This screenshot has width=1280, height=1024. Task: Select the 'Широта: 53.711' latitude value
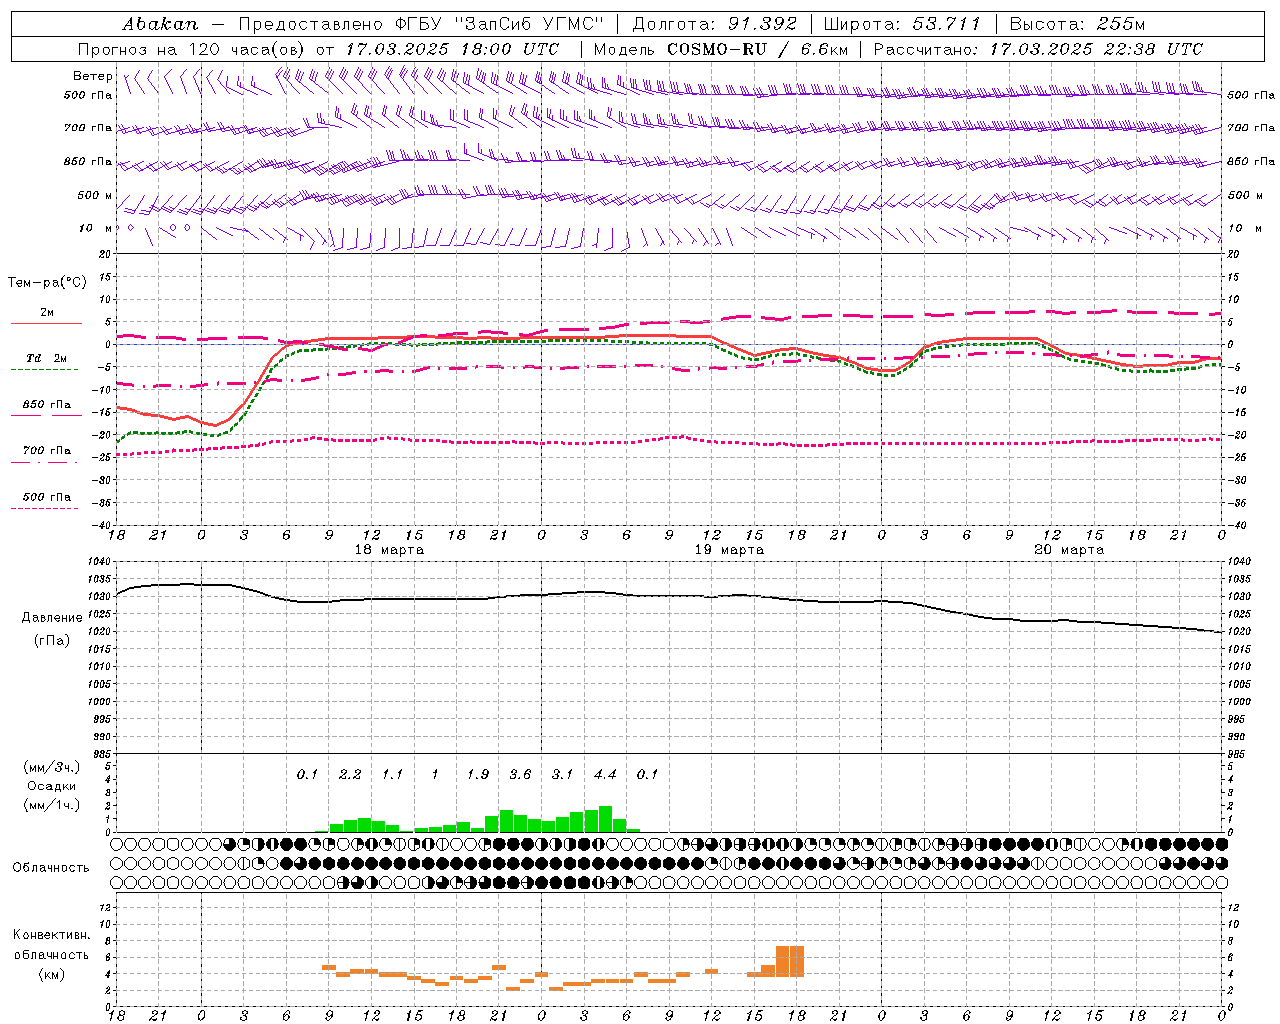[902, 24]
